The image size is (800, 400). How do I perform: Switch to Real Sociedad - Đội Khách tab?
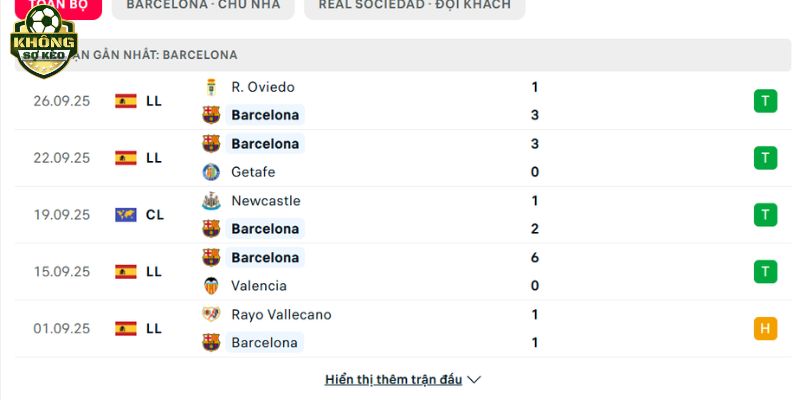coord(414,7)
